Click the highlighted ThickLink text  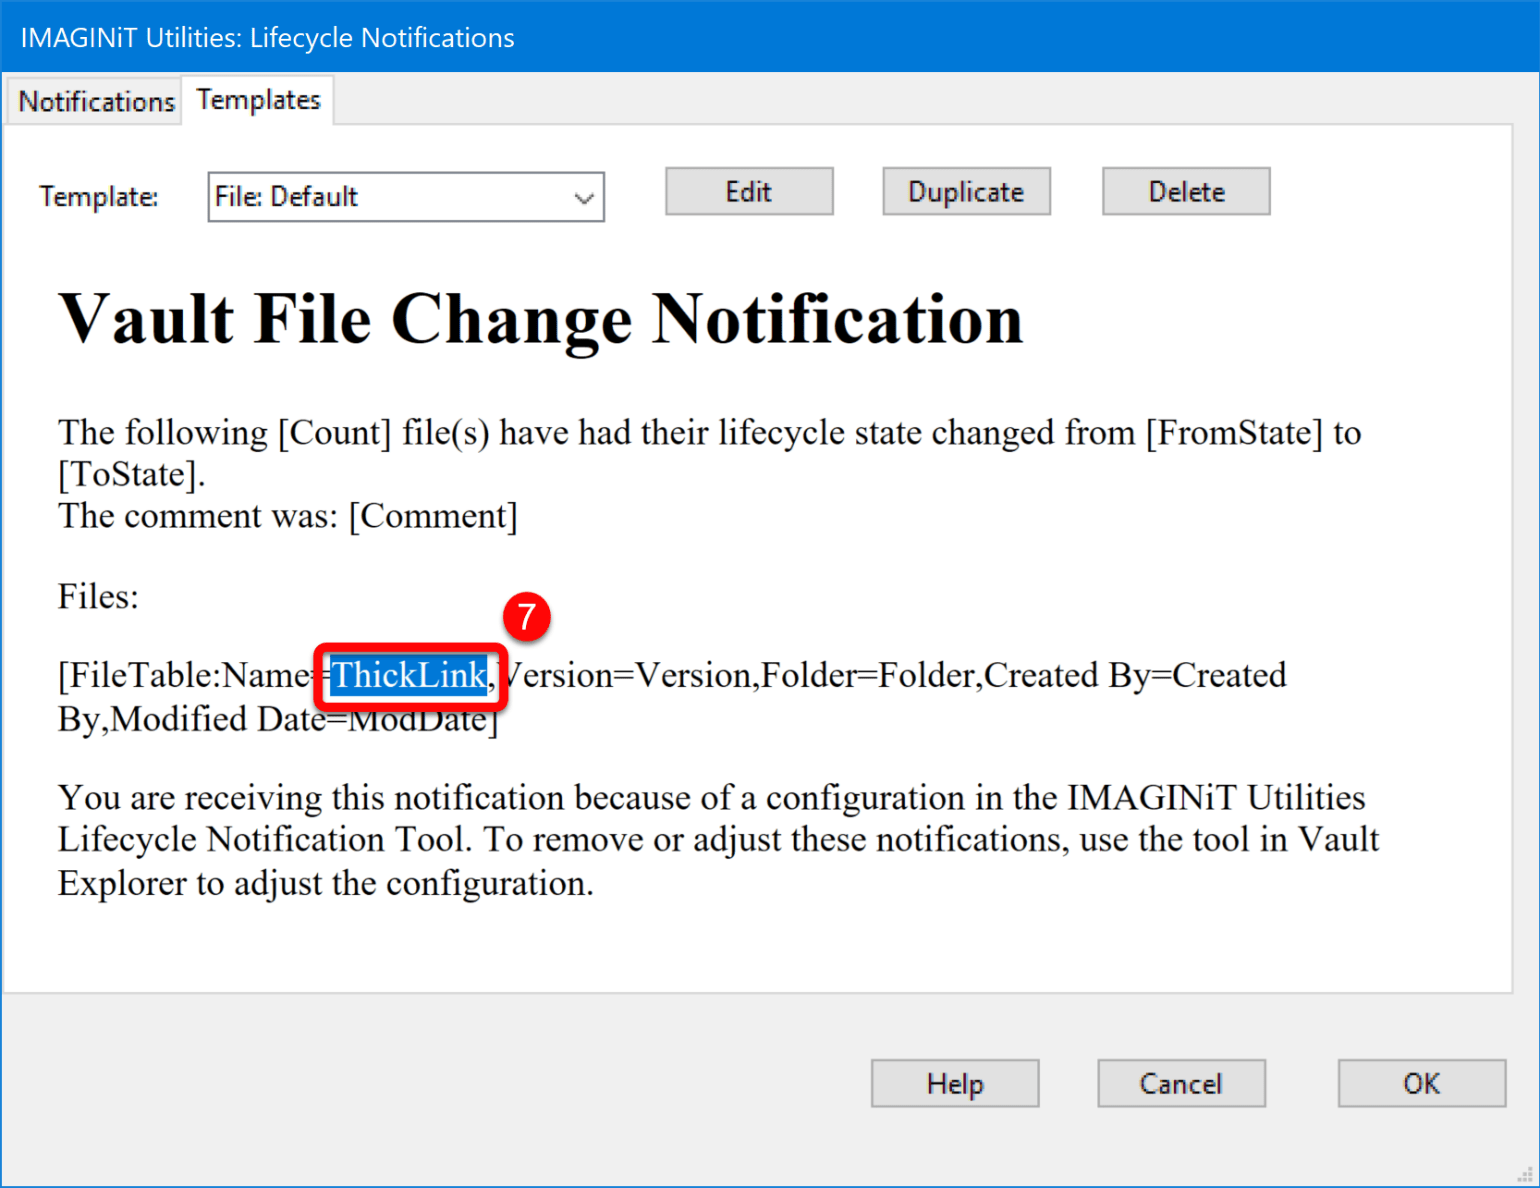pyautogui.click(x=409, y=676)
